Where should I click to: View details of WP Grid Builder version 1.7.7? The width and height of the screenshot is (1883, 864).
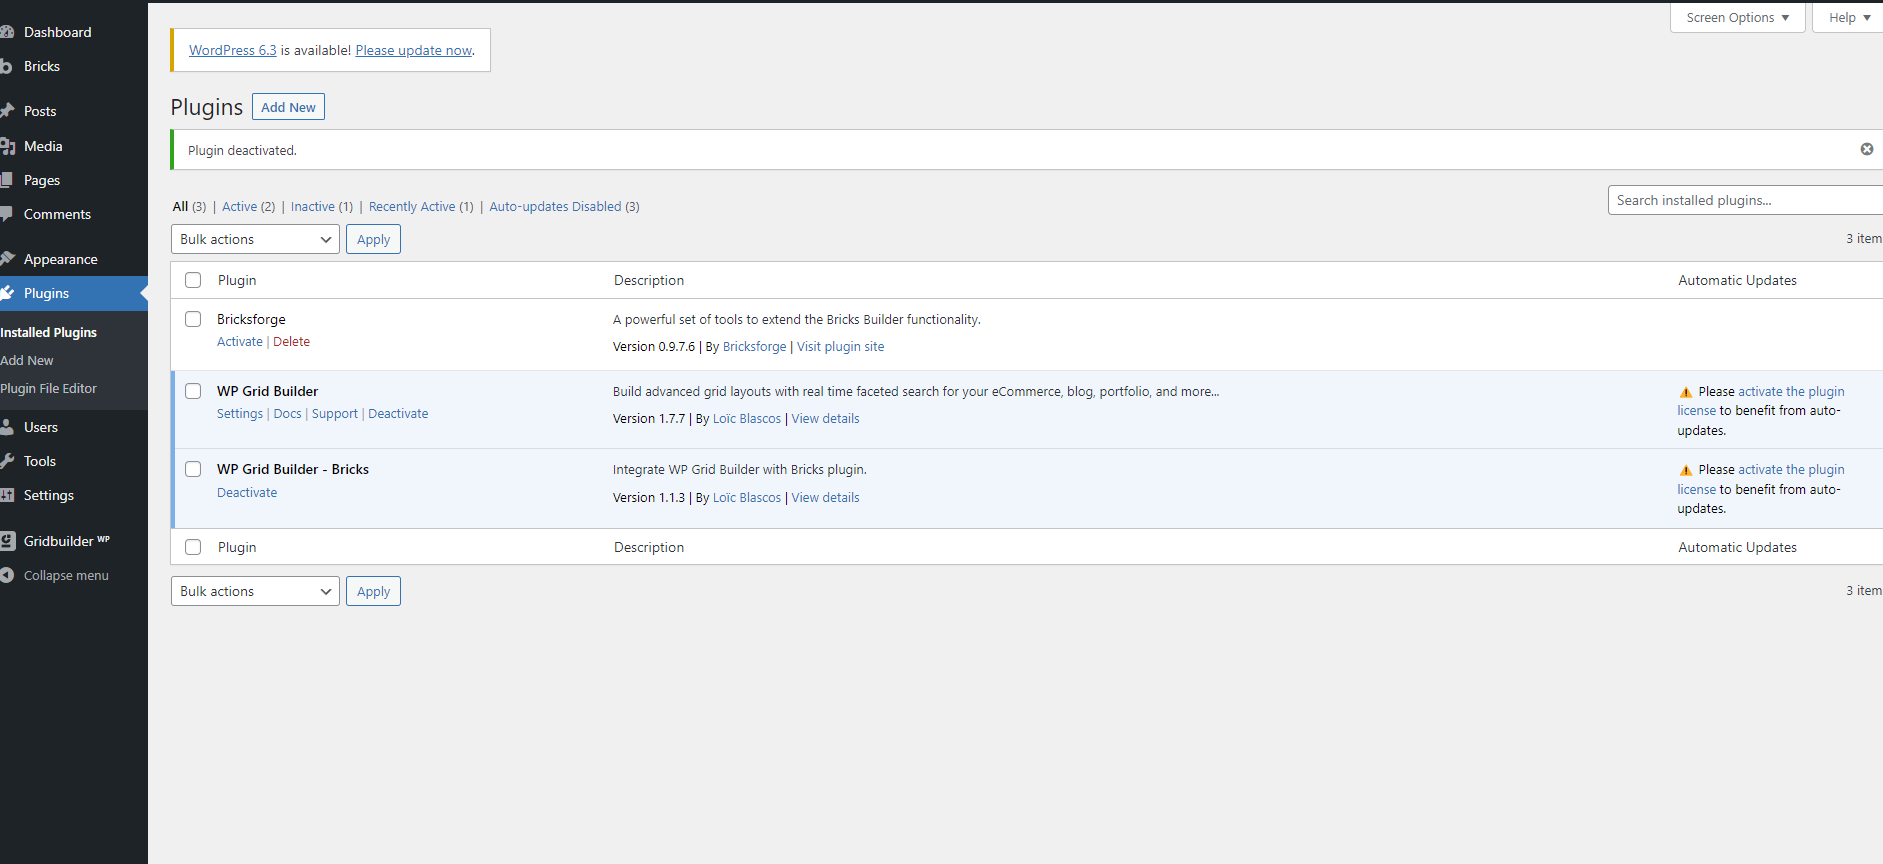pyautogui.click(x=825, y=418)
